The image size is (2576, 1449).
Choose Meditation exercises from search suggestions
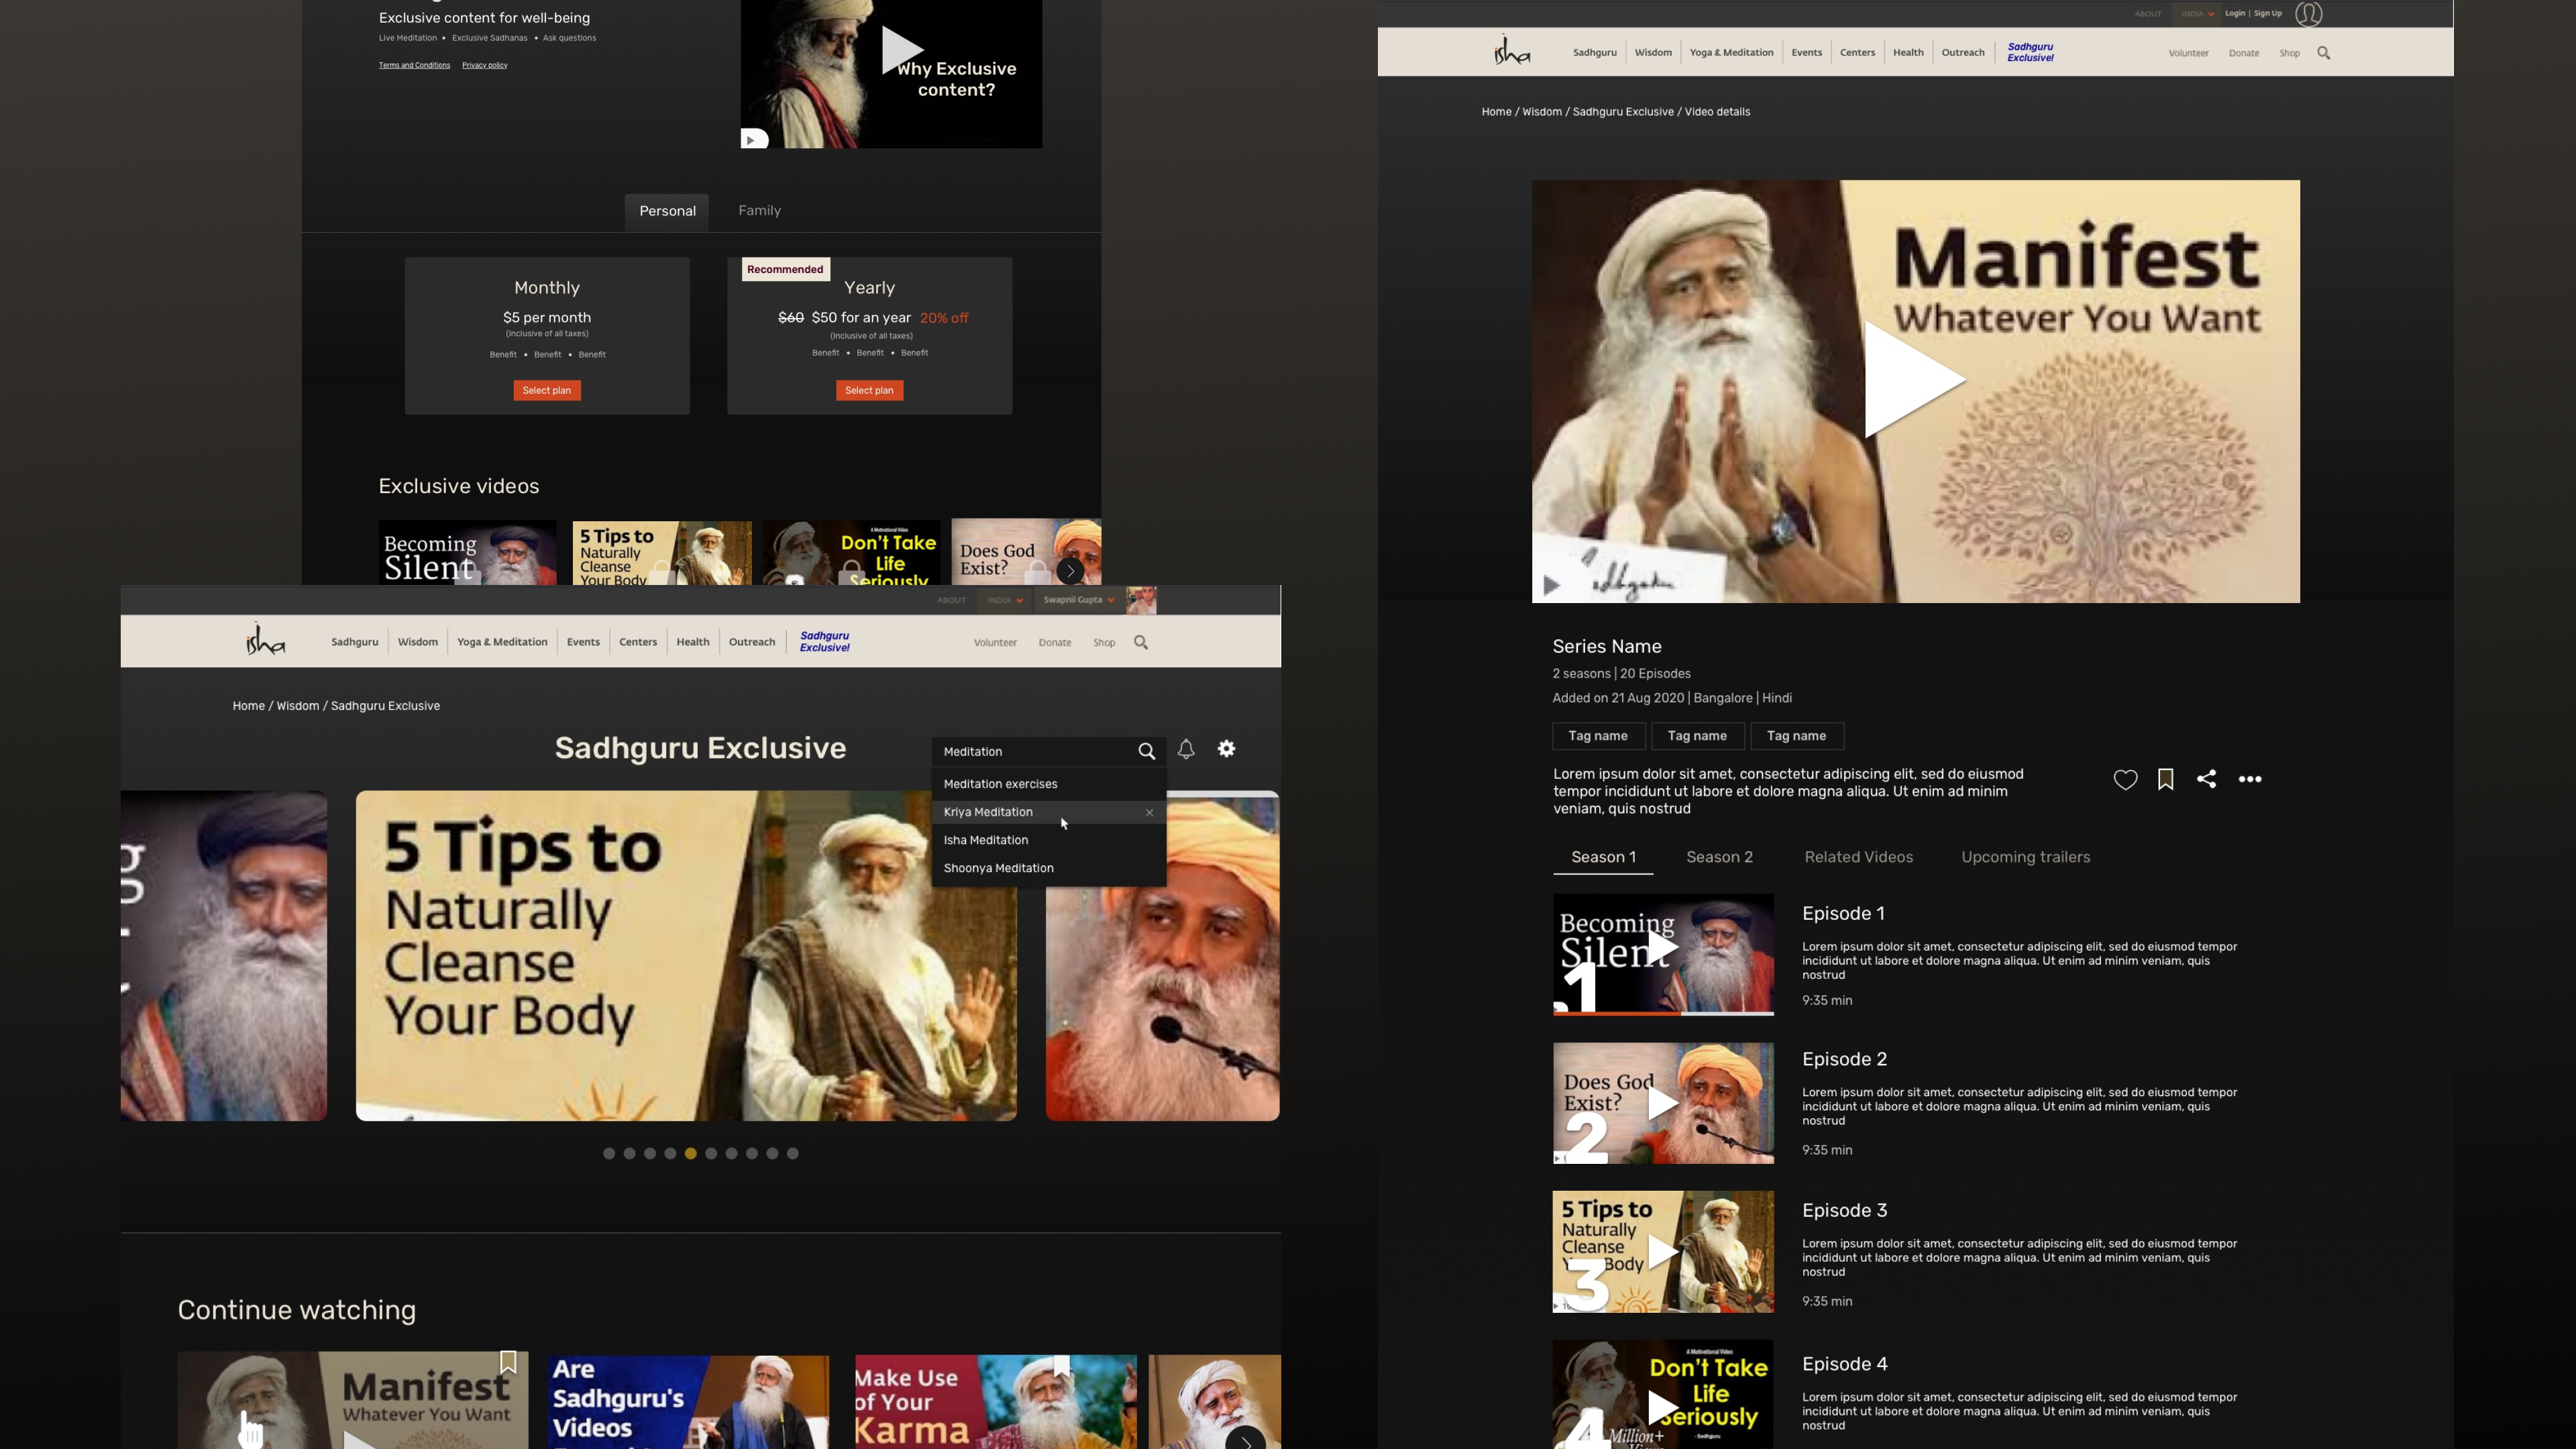pos(1049,784)
